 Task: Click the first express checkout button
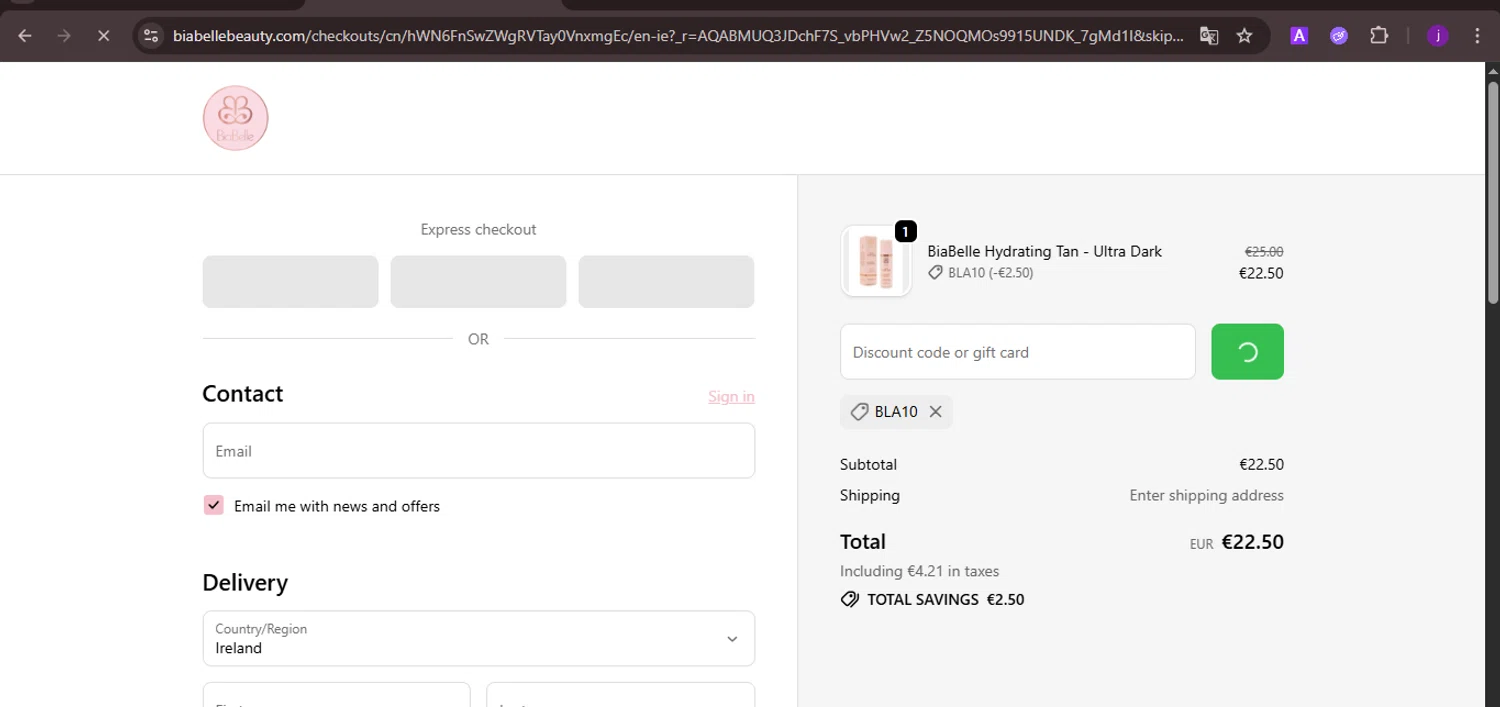click(290, 282)
